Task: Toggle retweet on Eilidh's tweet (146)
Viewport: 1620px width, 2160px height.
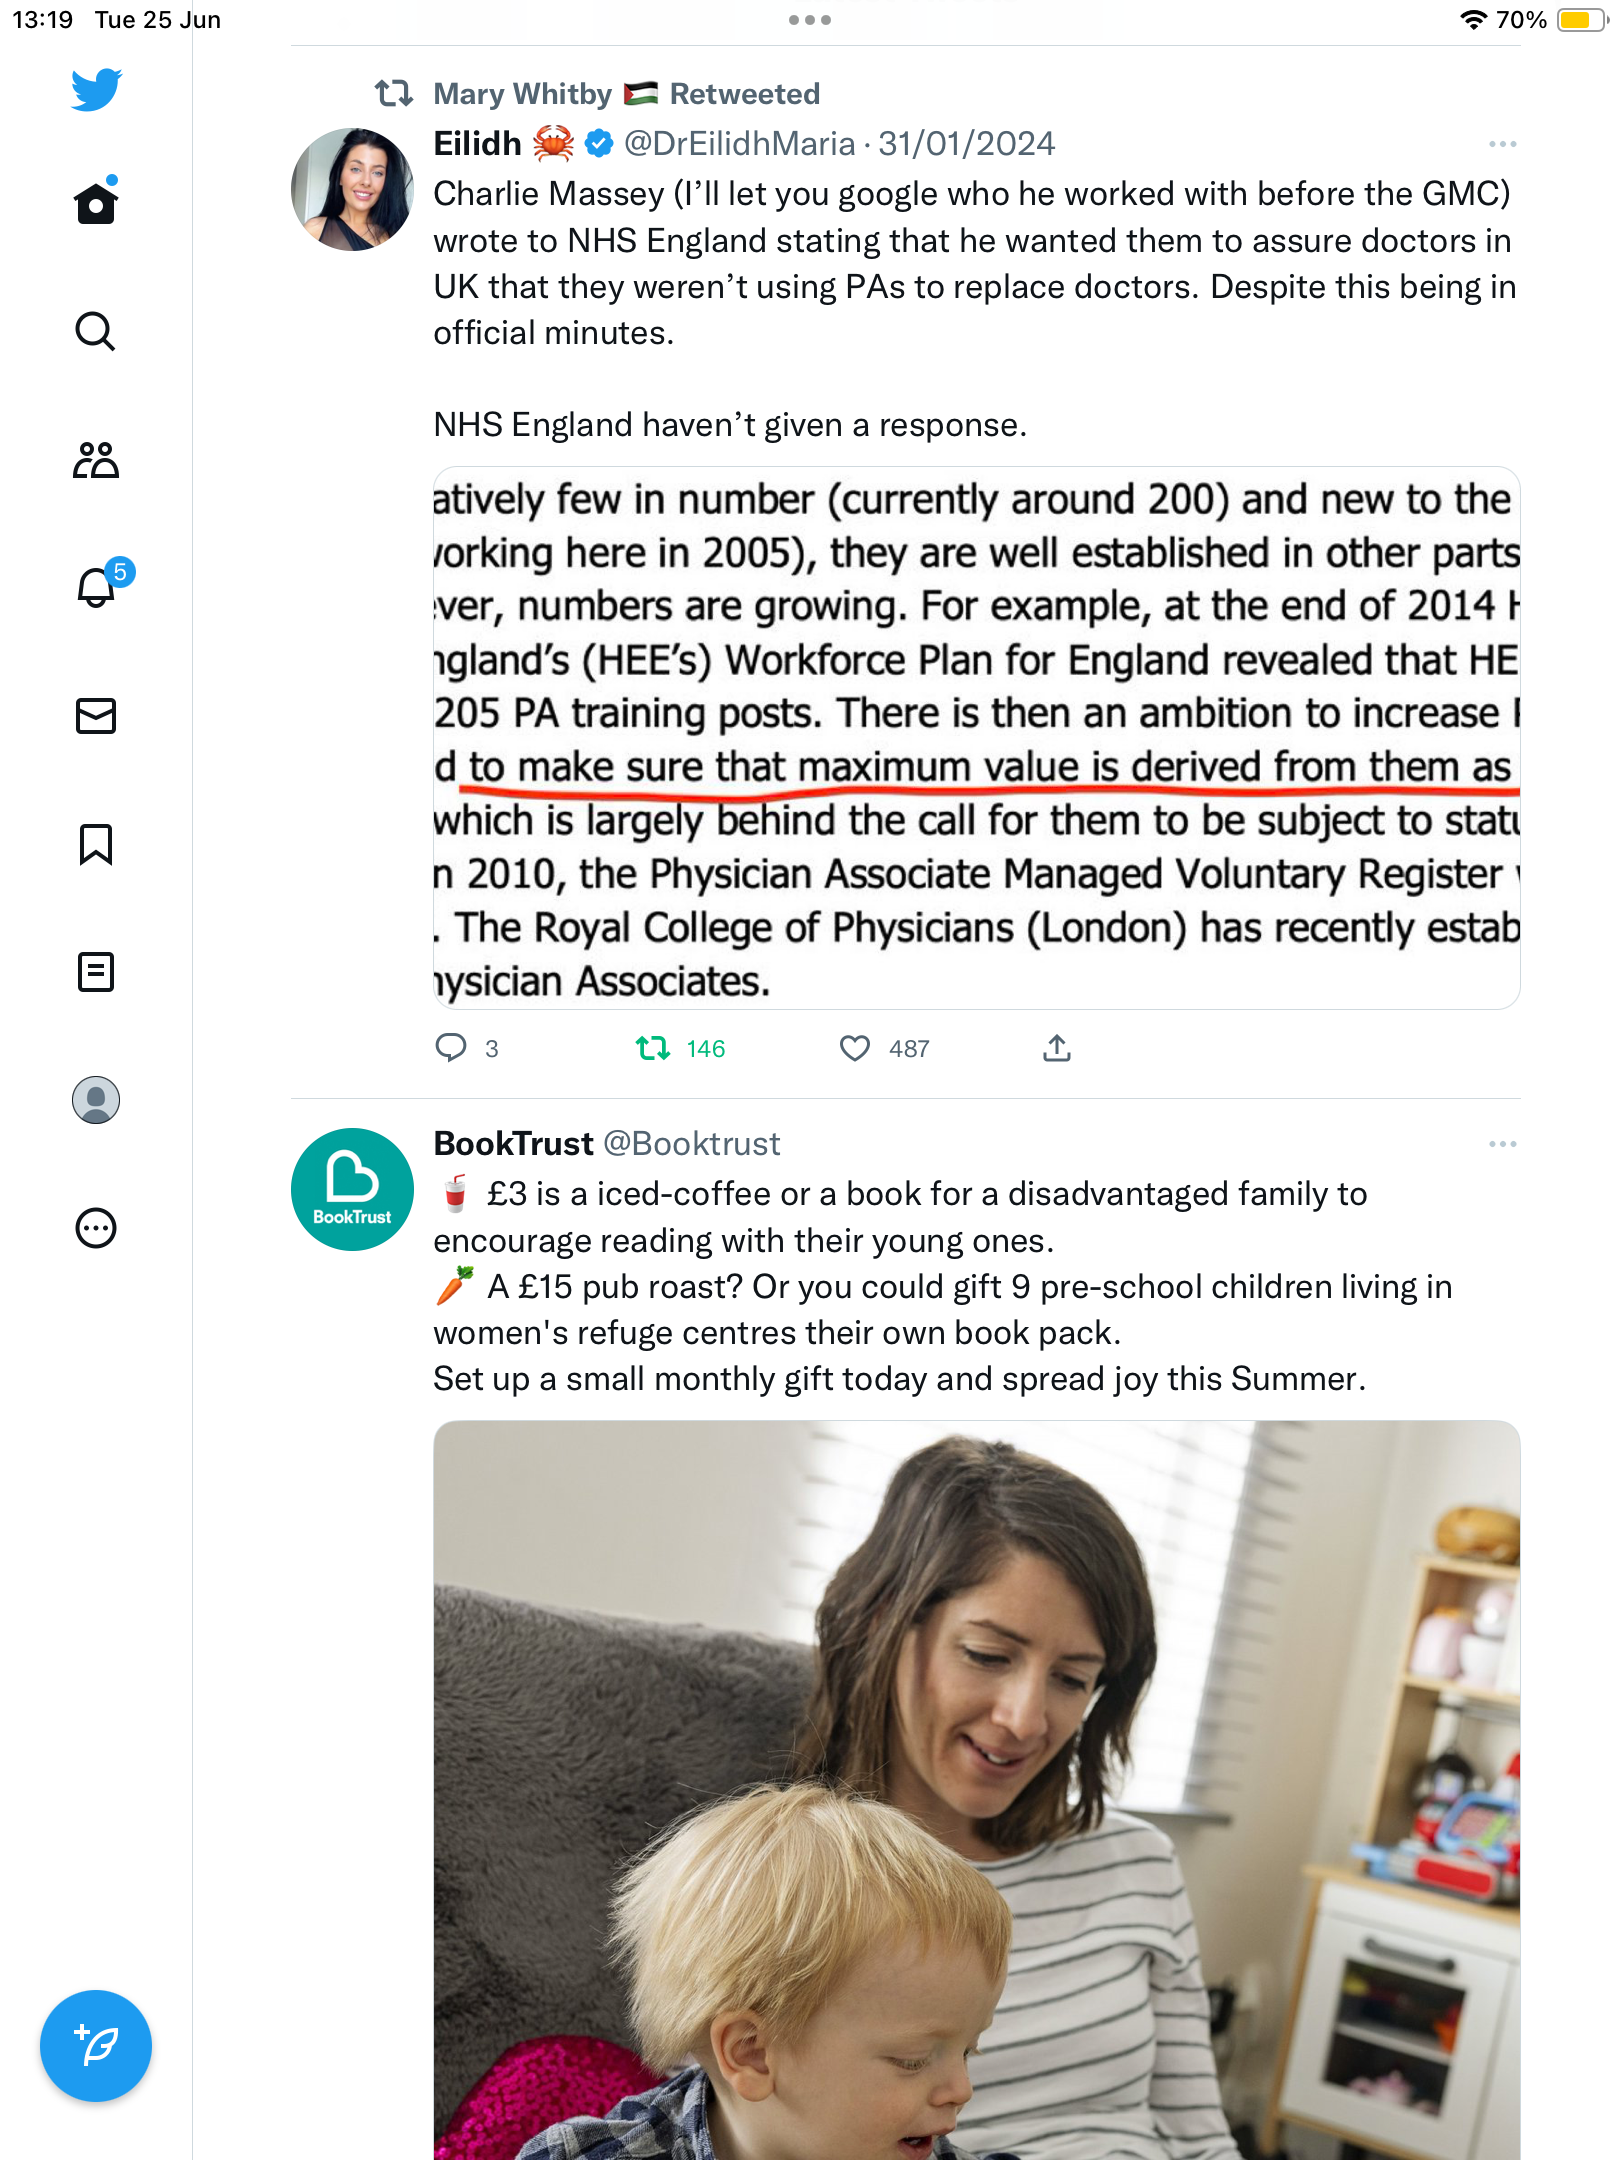Action: click(680, 1048)
